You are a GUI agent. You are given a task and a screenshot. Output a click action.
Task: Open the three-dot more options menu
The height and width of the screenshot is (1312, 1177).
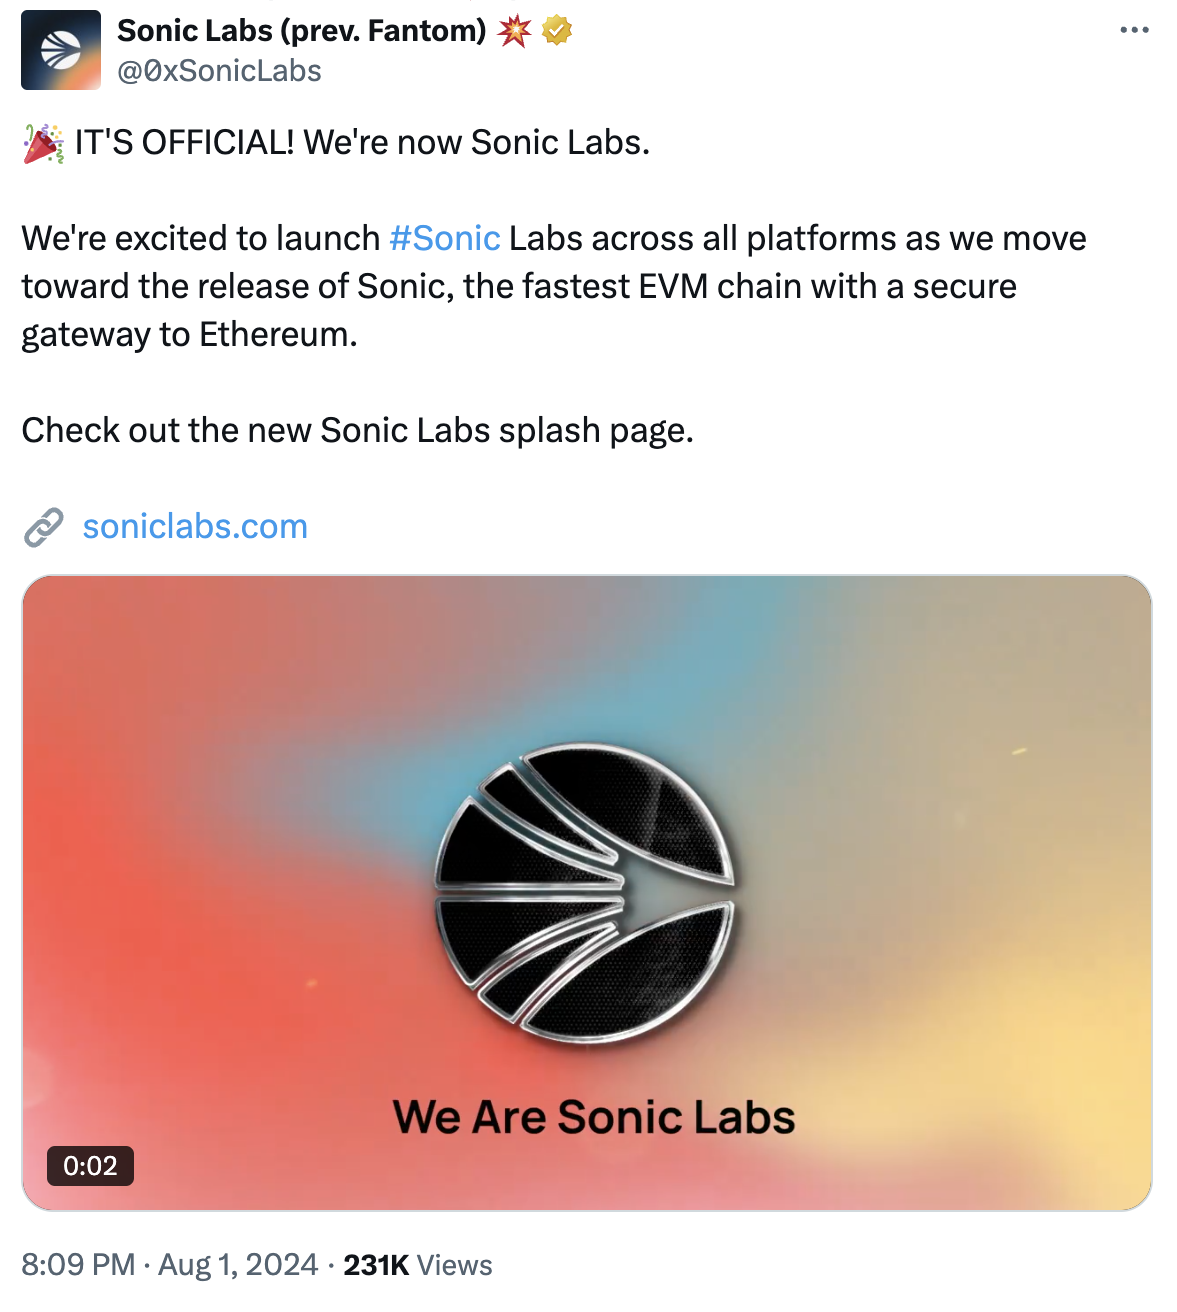tap(1134, 31)
